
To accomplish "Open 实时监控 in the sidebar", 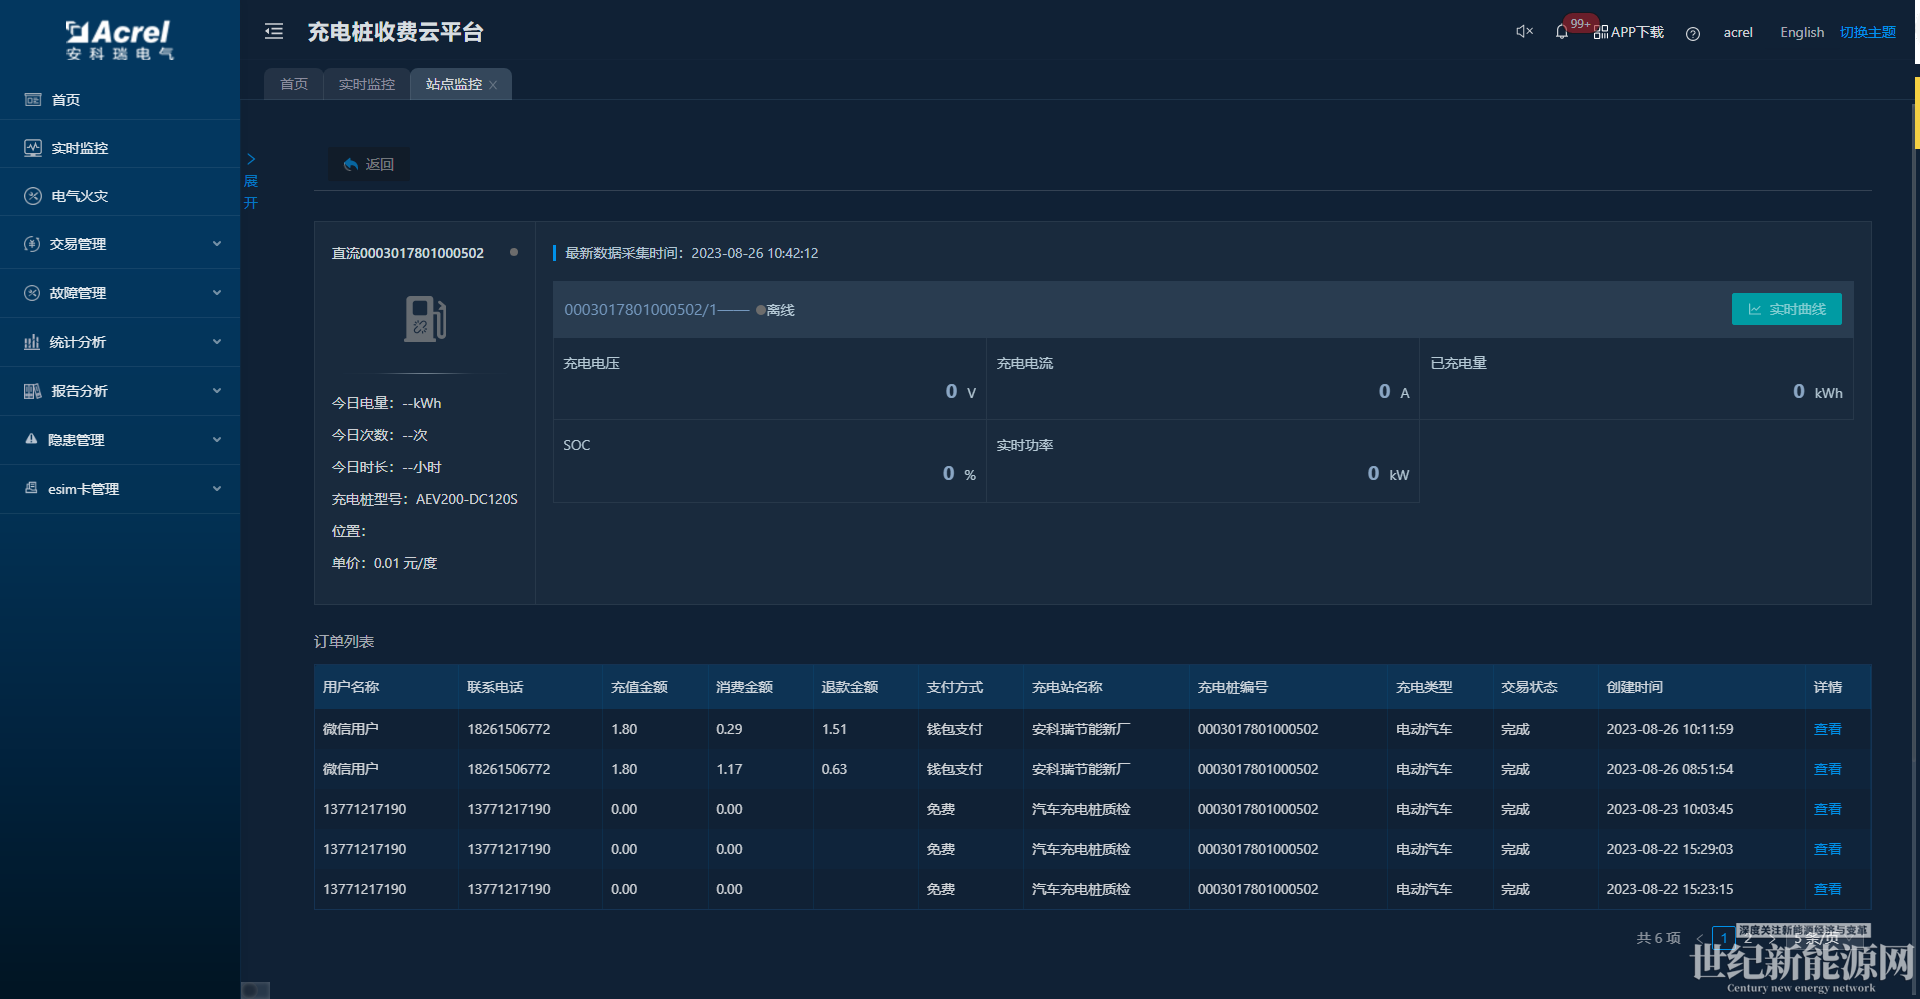I will (80, 148).
